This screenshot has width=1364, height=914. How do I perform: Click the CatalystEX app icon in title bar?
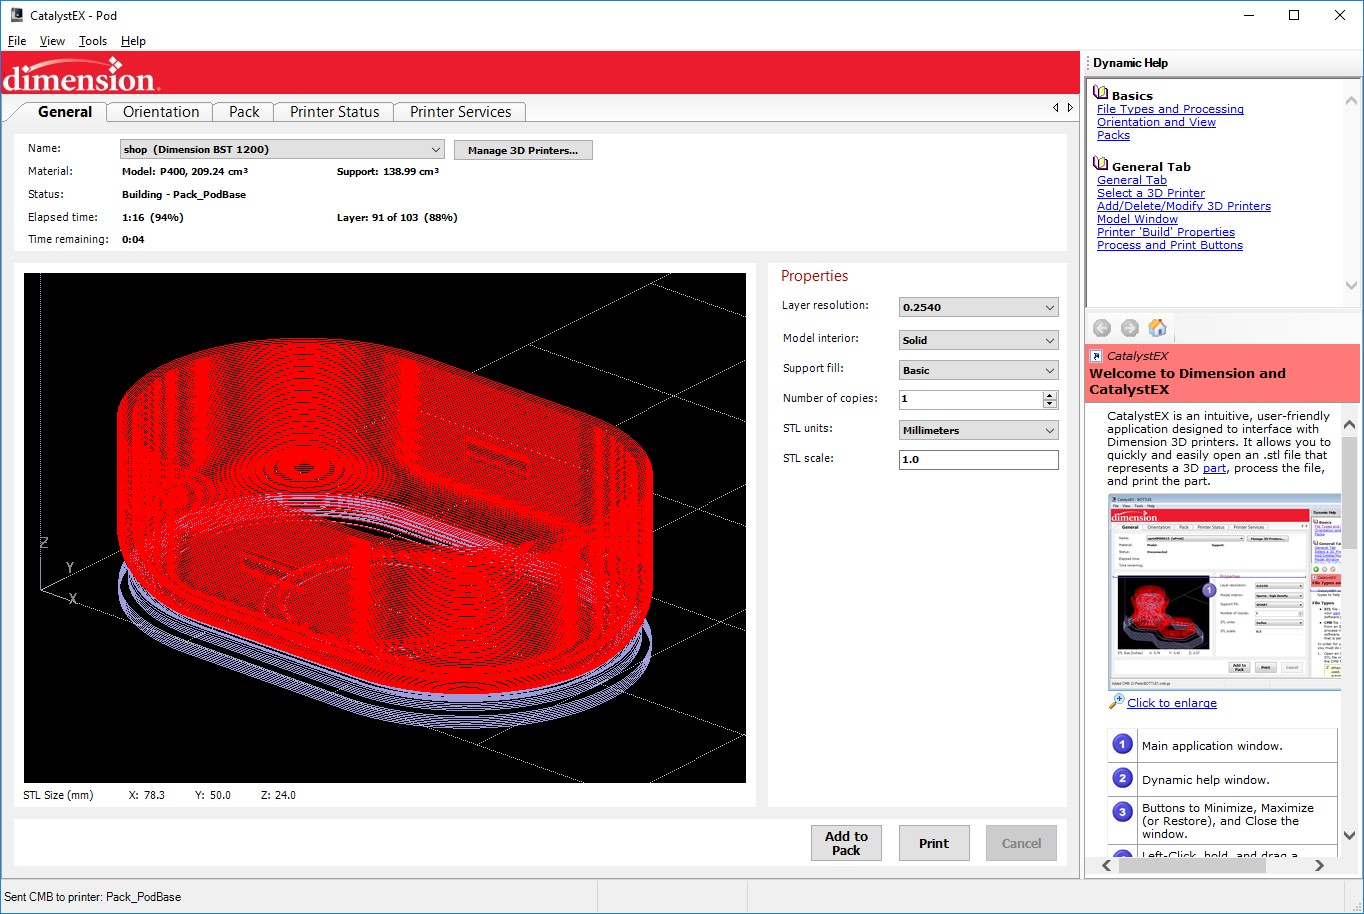[16, 15]
